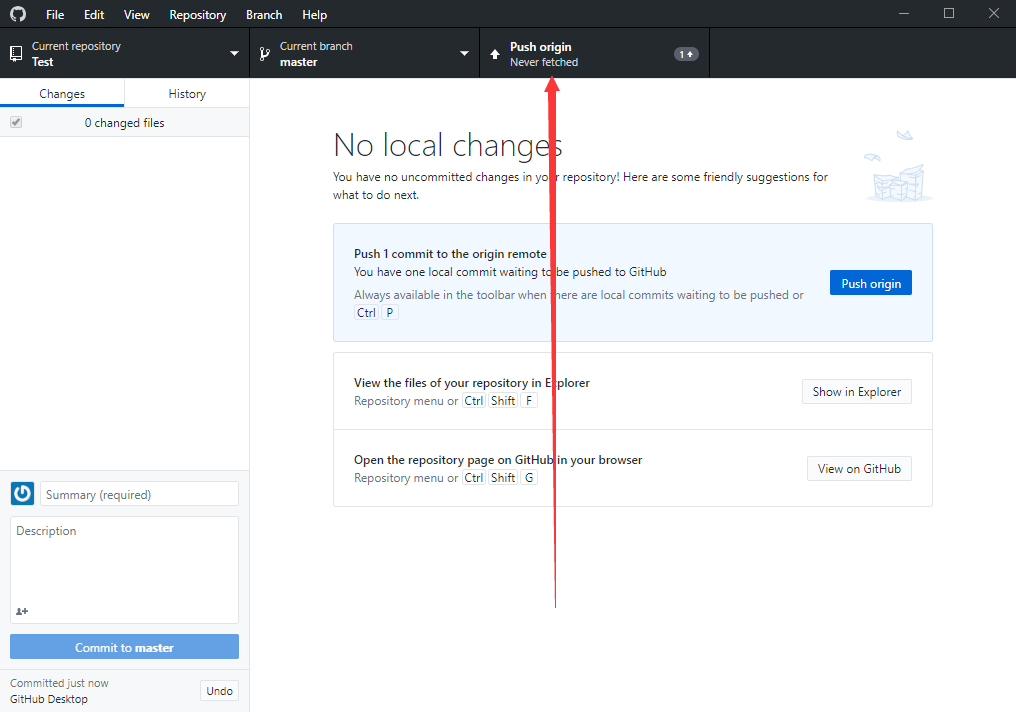Viewport: 1016px width, 712px height.
Task: Click the 'GitHub Desktop' commit title
Action: point(49,698)
